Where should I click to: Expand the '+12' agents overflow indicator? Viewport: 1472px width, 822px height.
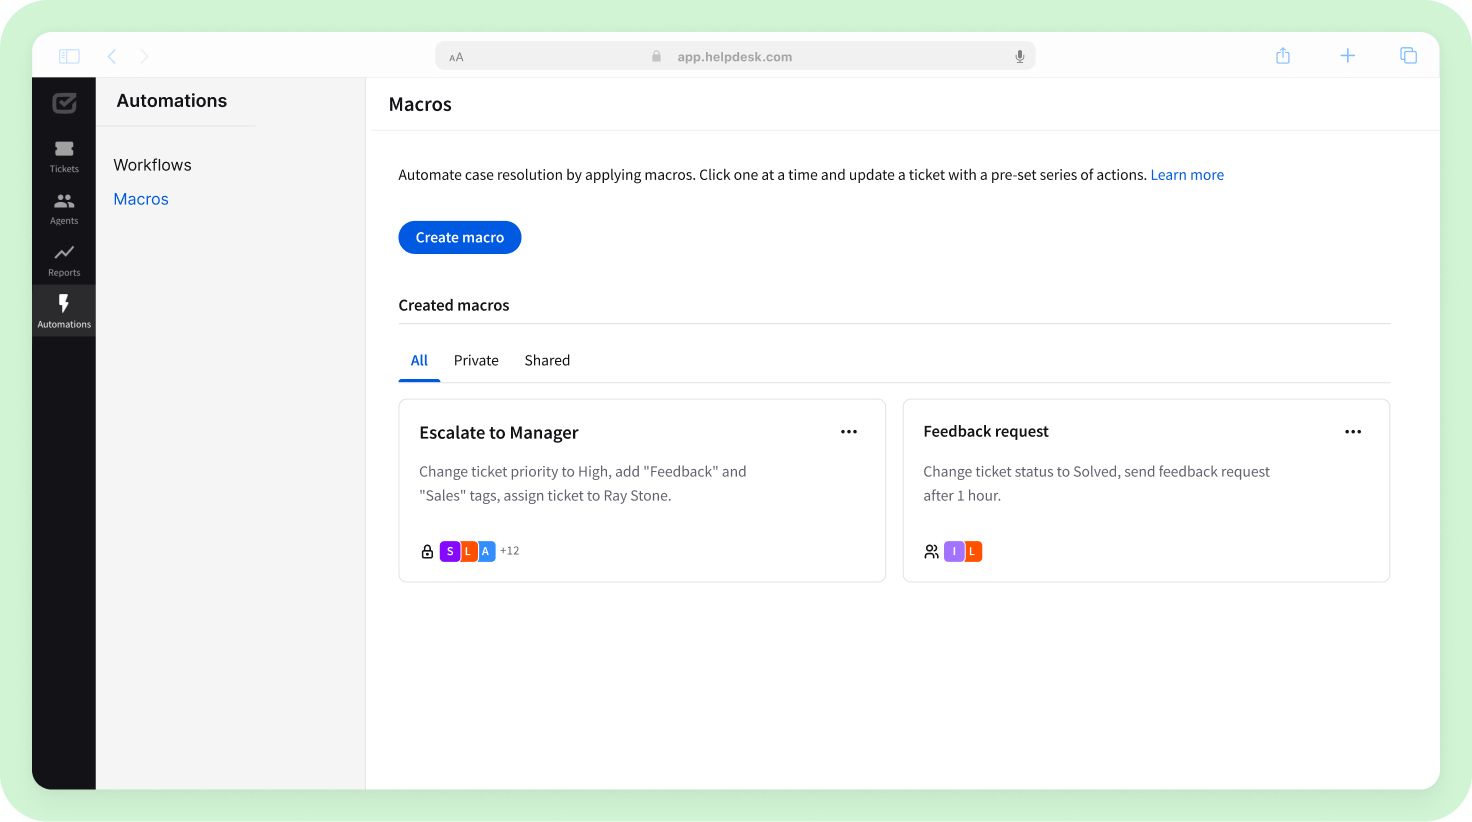click(509, 551)
